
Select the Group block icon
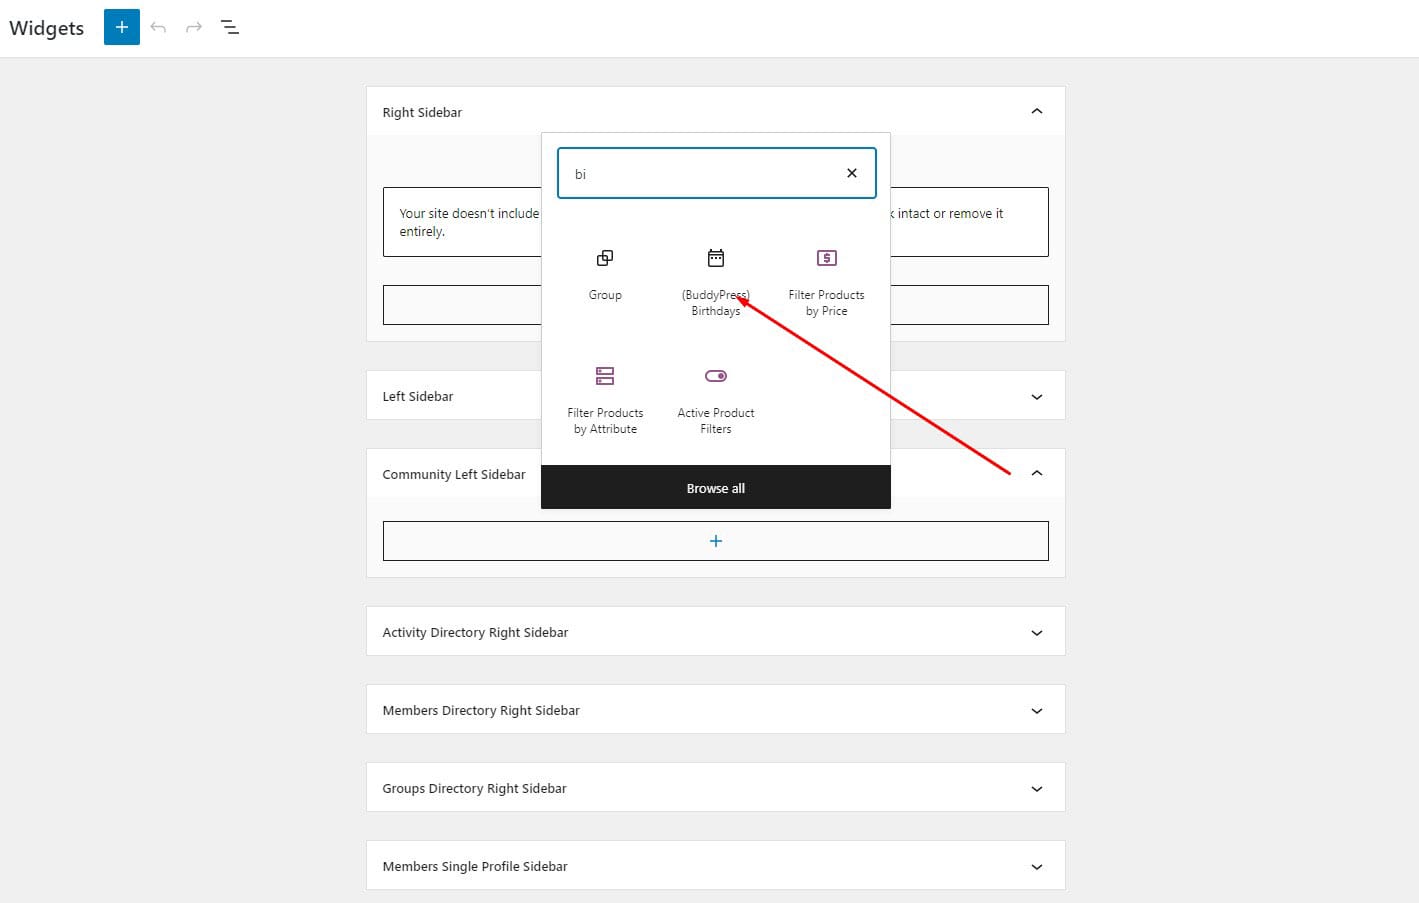point(605,273)
